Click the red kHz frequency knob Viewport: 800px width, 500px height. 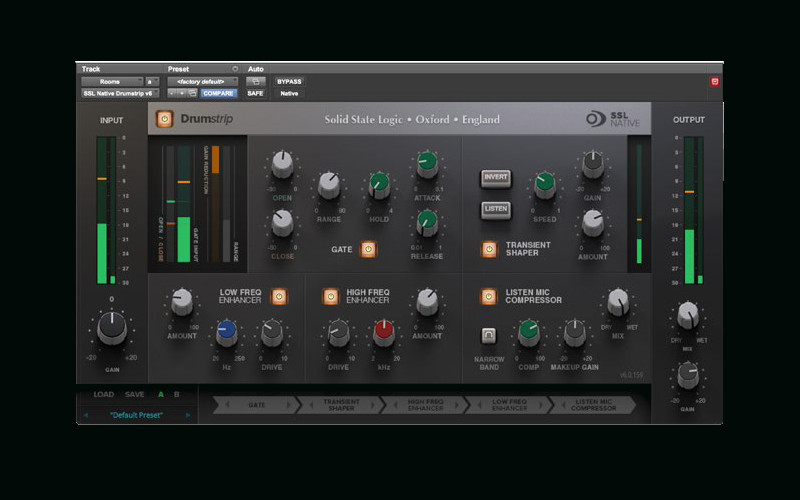pos(384,333)
